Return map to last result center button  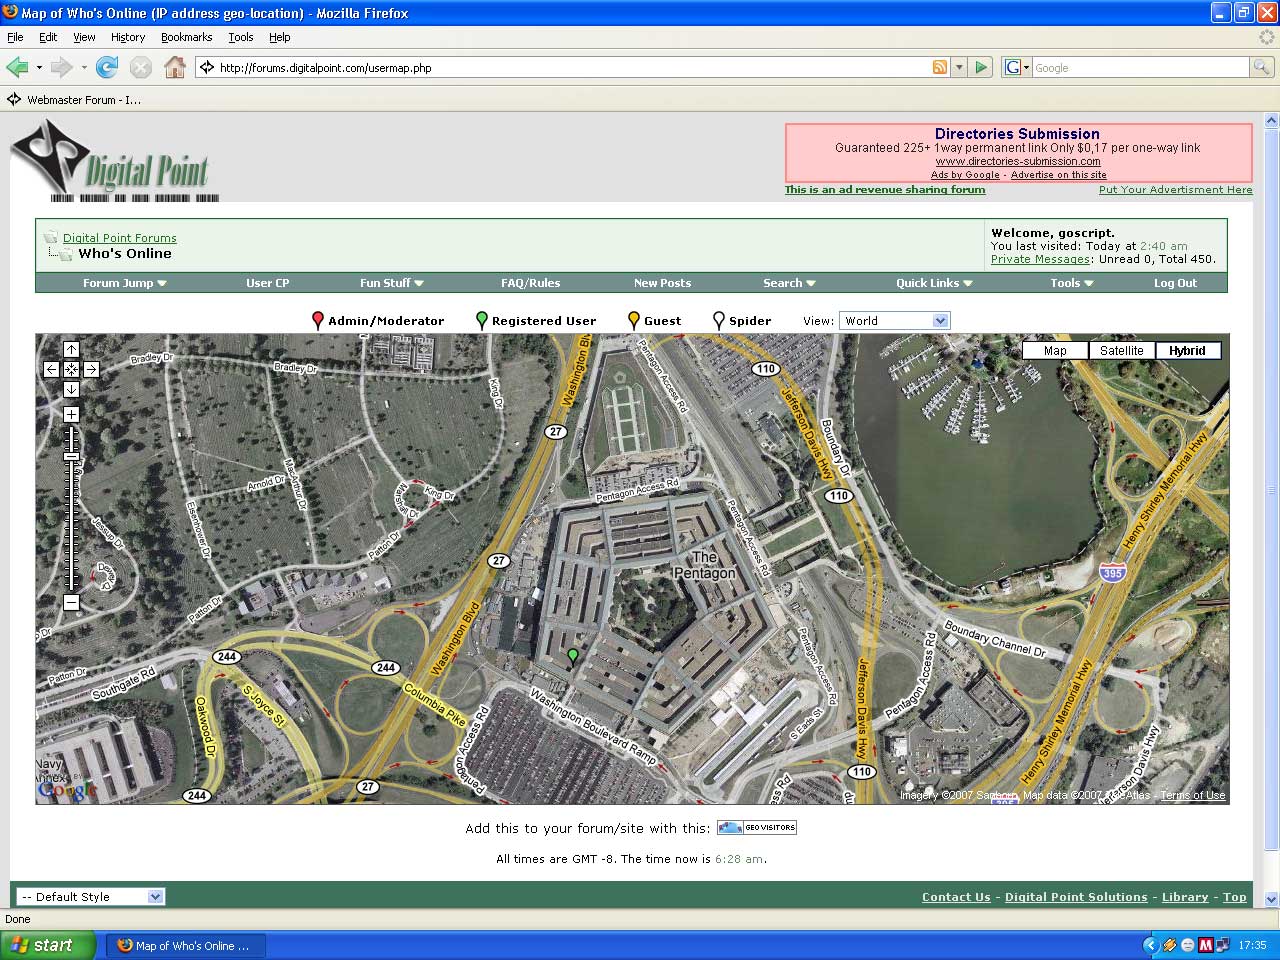tap(71, 369)
